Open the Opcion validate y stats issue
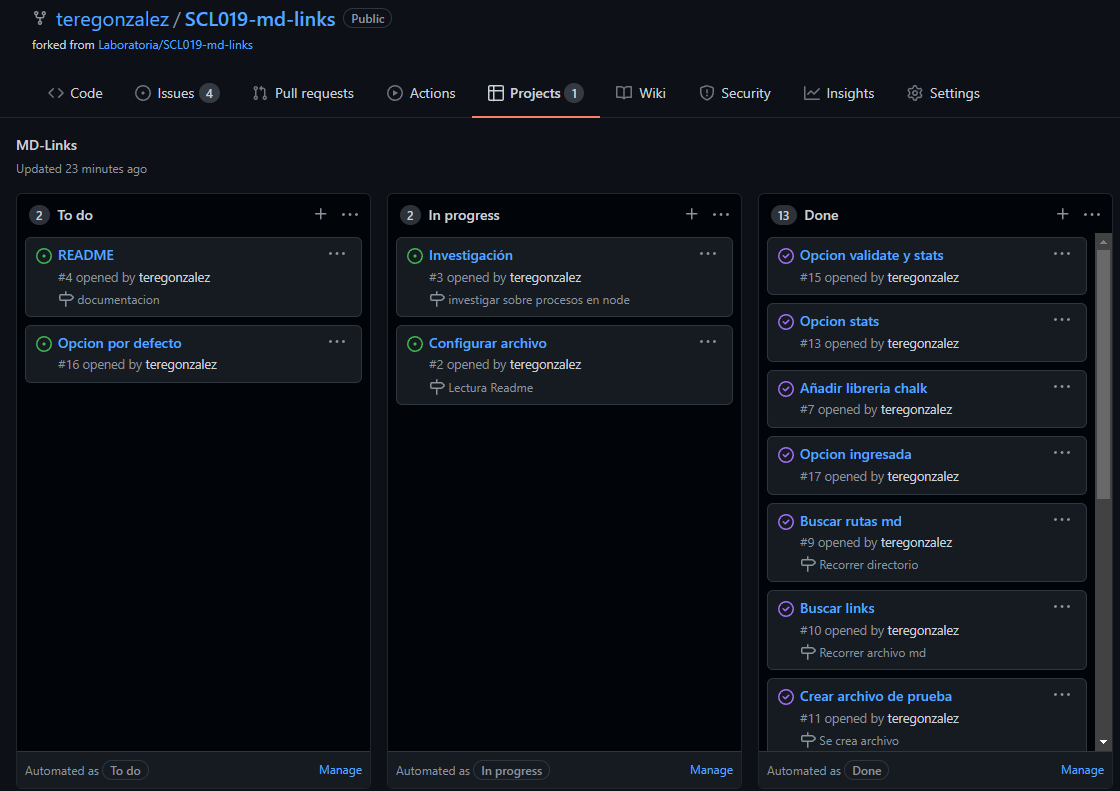1120x791 pixels. [871, 255]
